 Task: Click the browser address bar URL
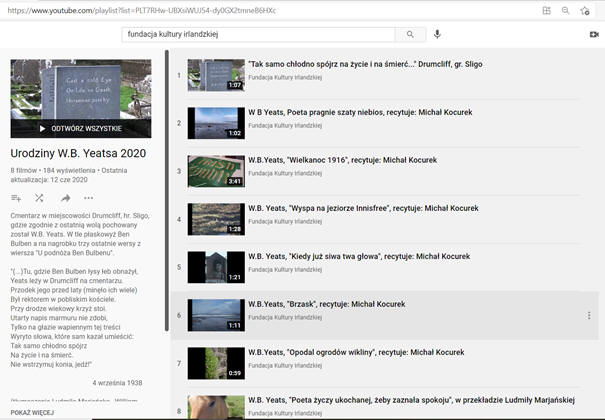(142, 11)
